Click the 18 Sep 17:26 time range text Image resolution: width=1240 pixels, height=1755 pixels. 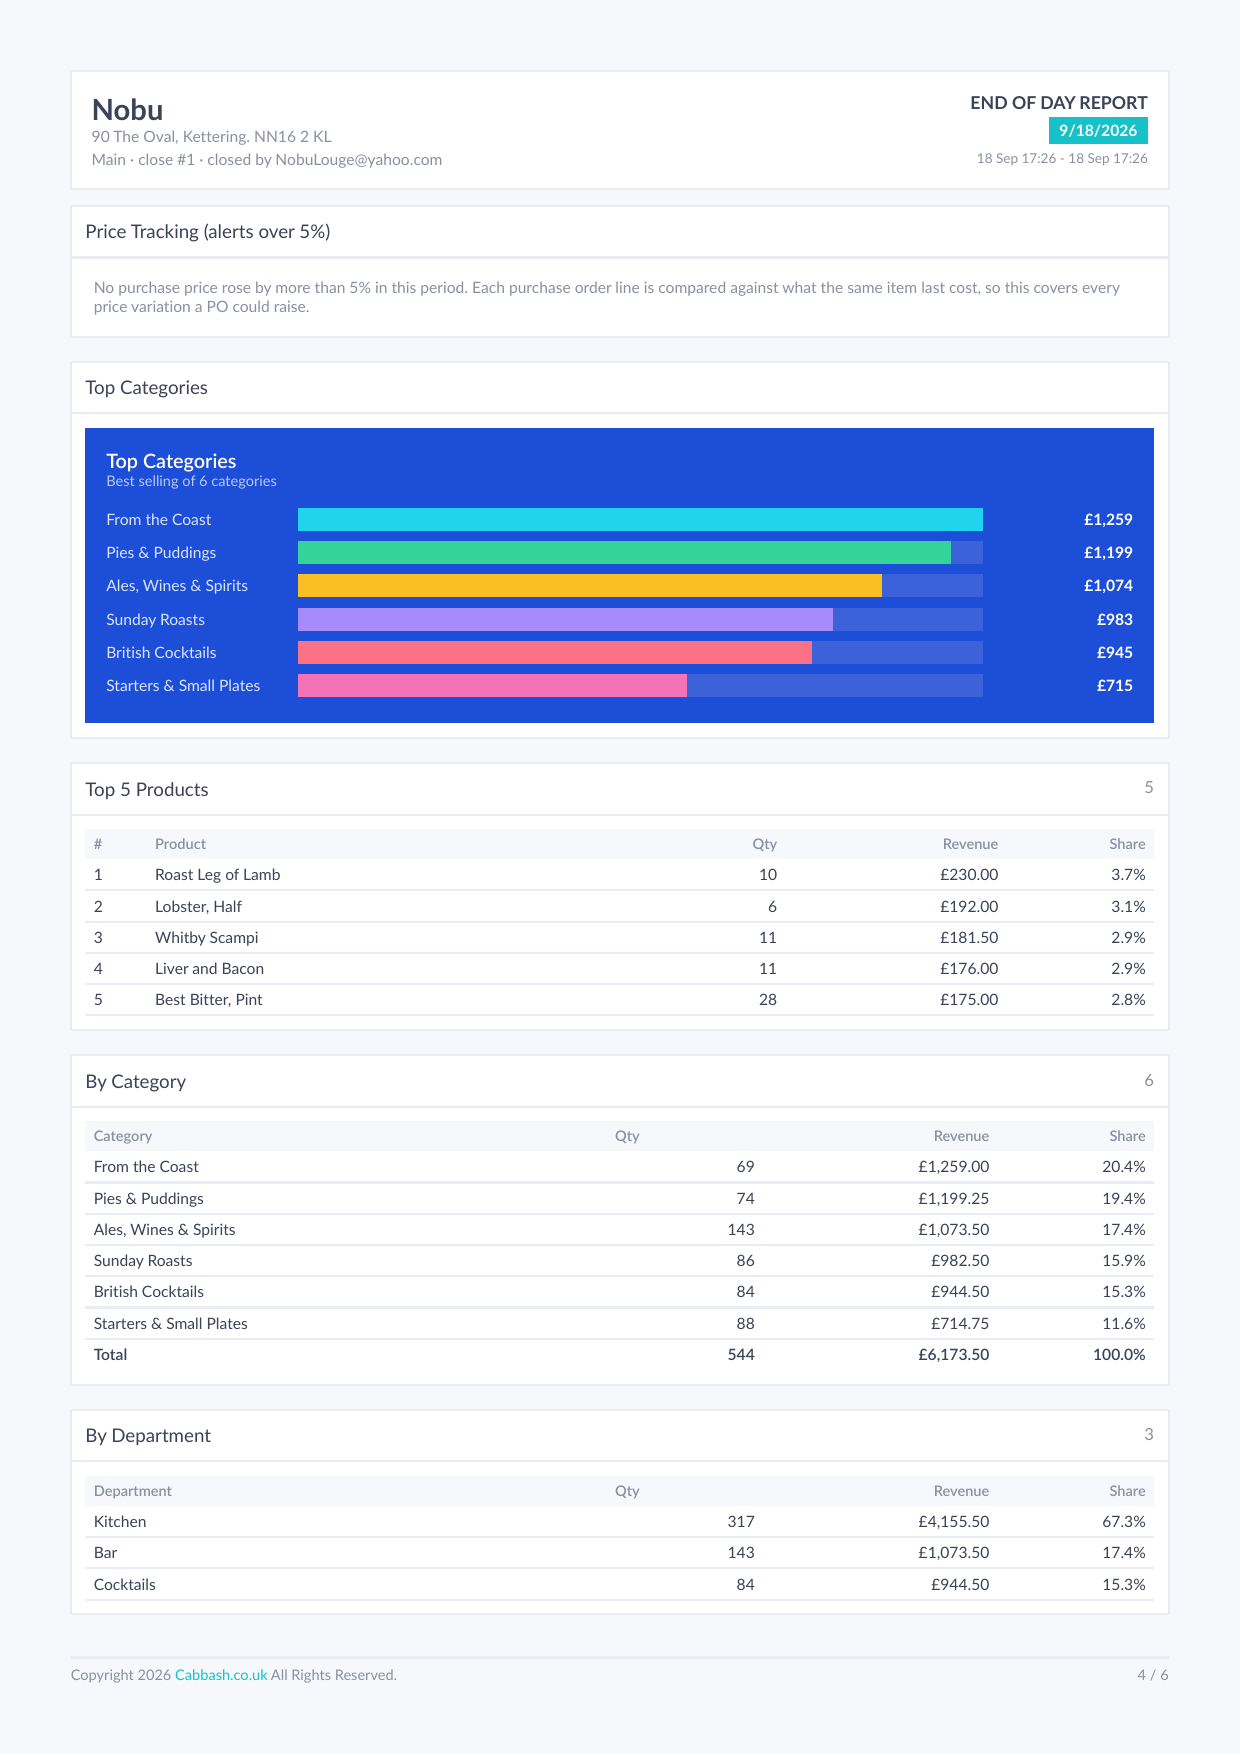click(x=1062, y=159)
